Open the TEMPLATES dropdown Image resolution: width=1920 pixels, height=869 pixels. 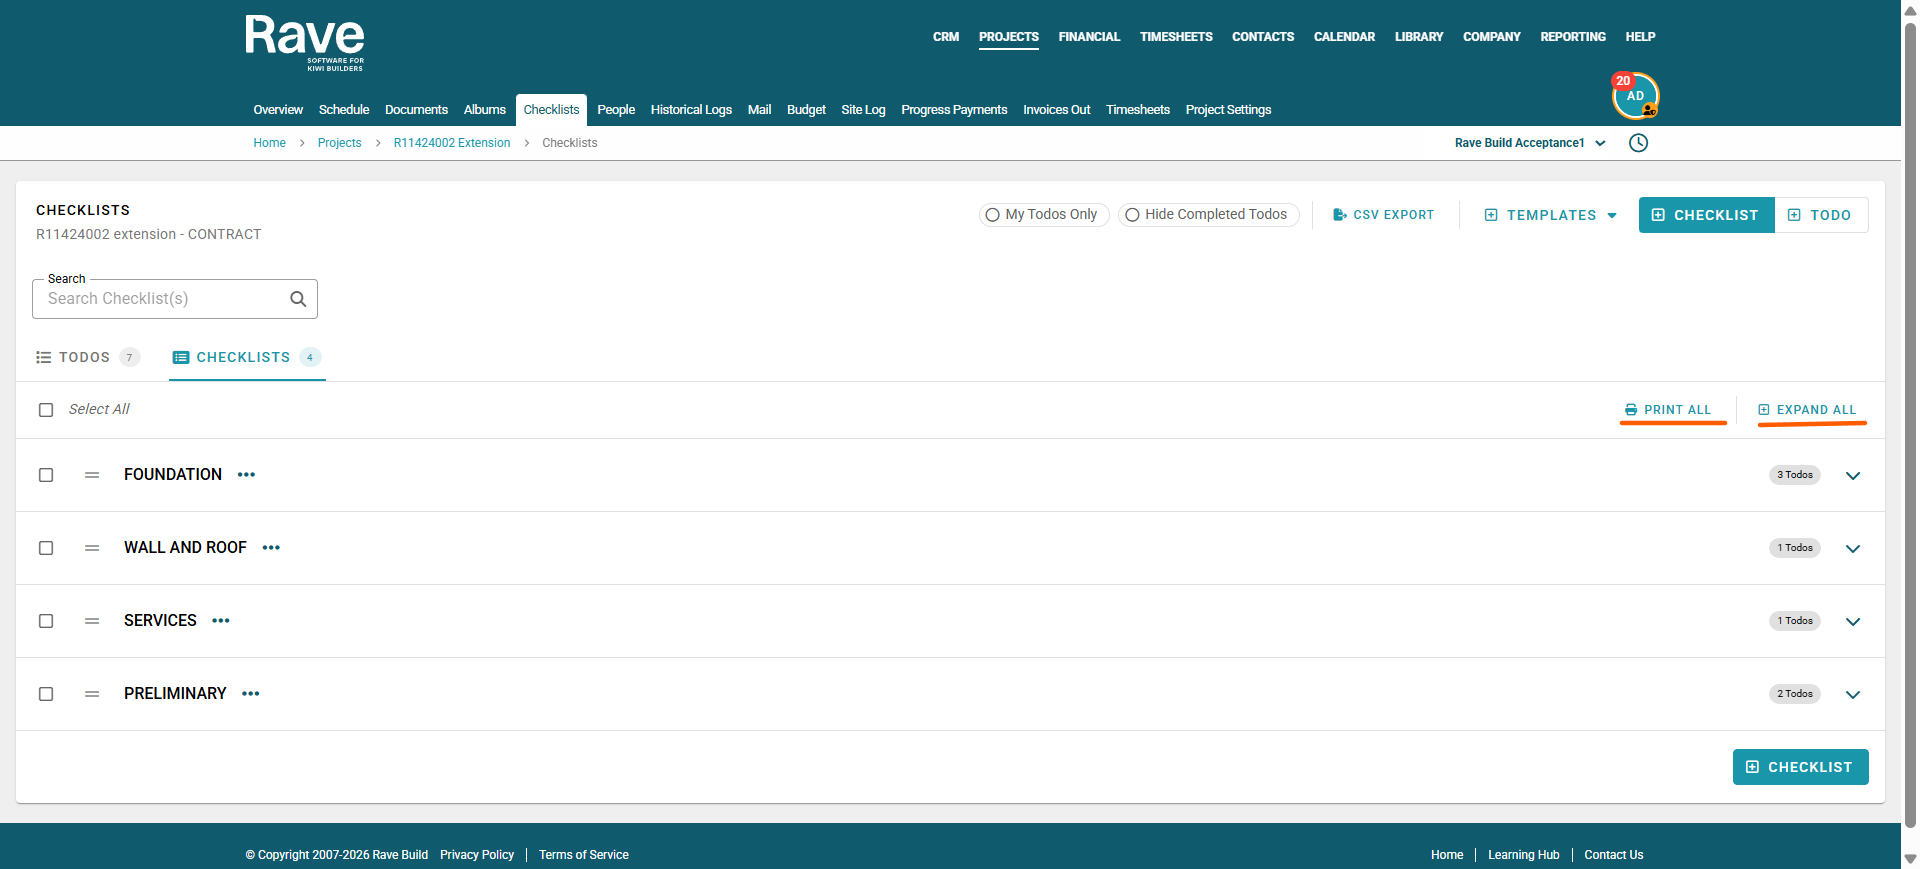point(1551,215)
